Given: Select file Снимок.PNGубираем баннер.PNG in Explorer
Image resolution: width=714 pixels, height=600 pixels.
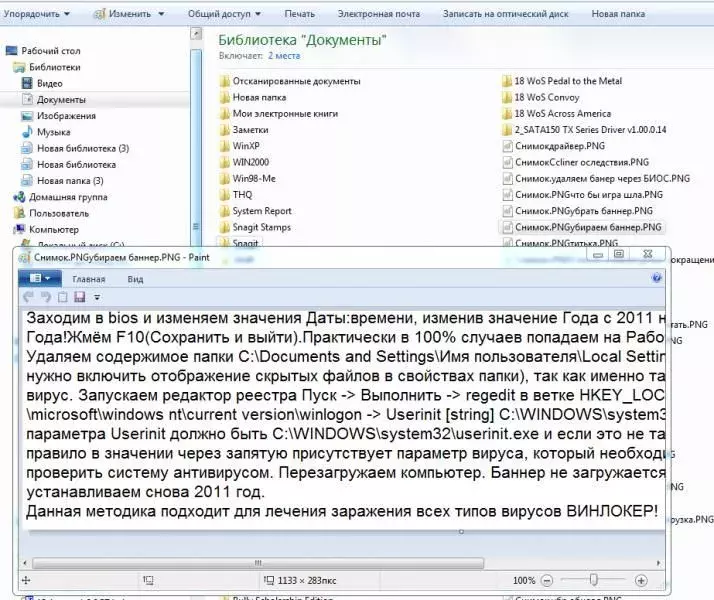Looking at the screenshot, I should pyautogui.click(x=581, y=227).
